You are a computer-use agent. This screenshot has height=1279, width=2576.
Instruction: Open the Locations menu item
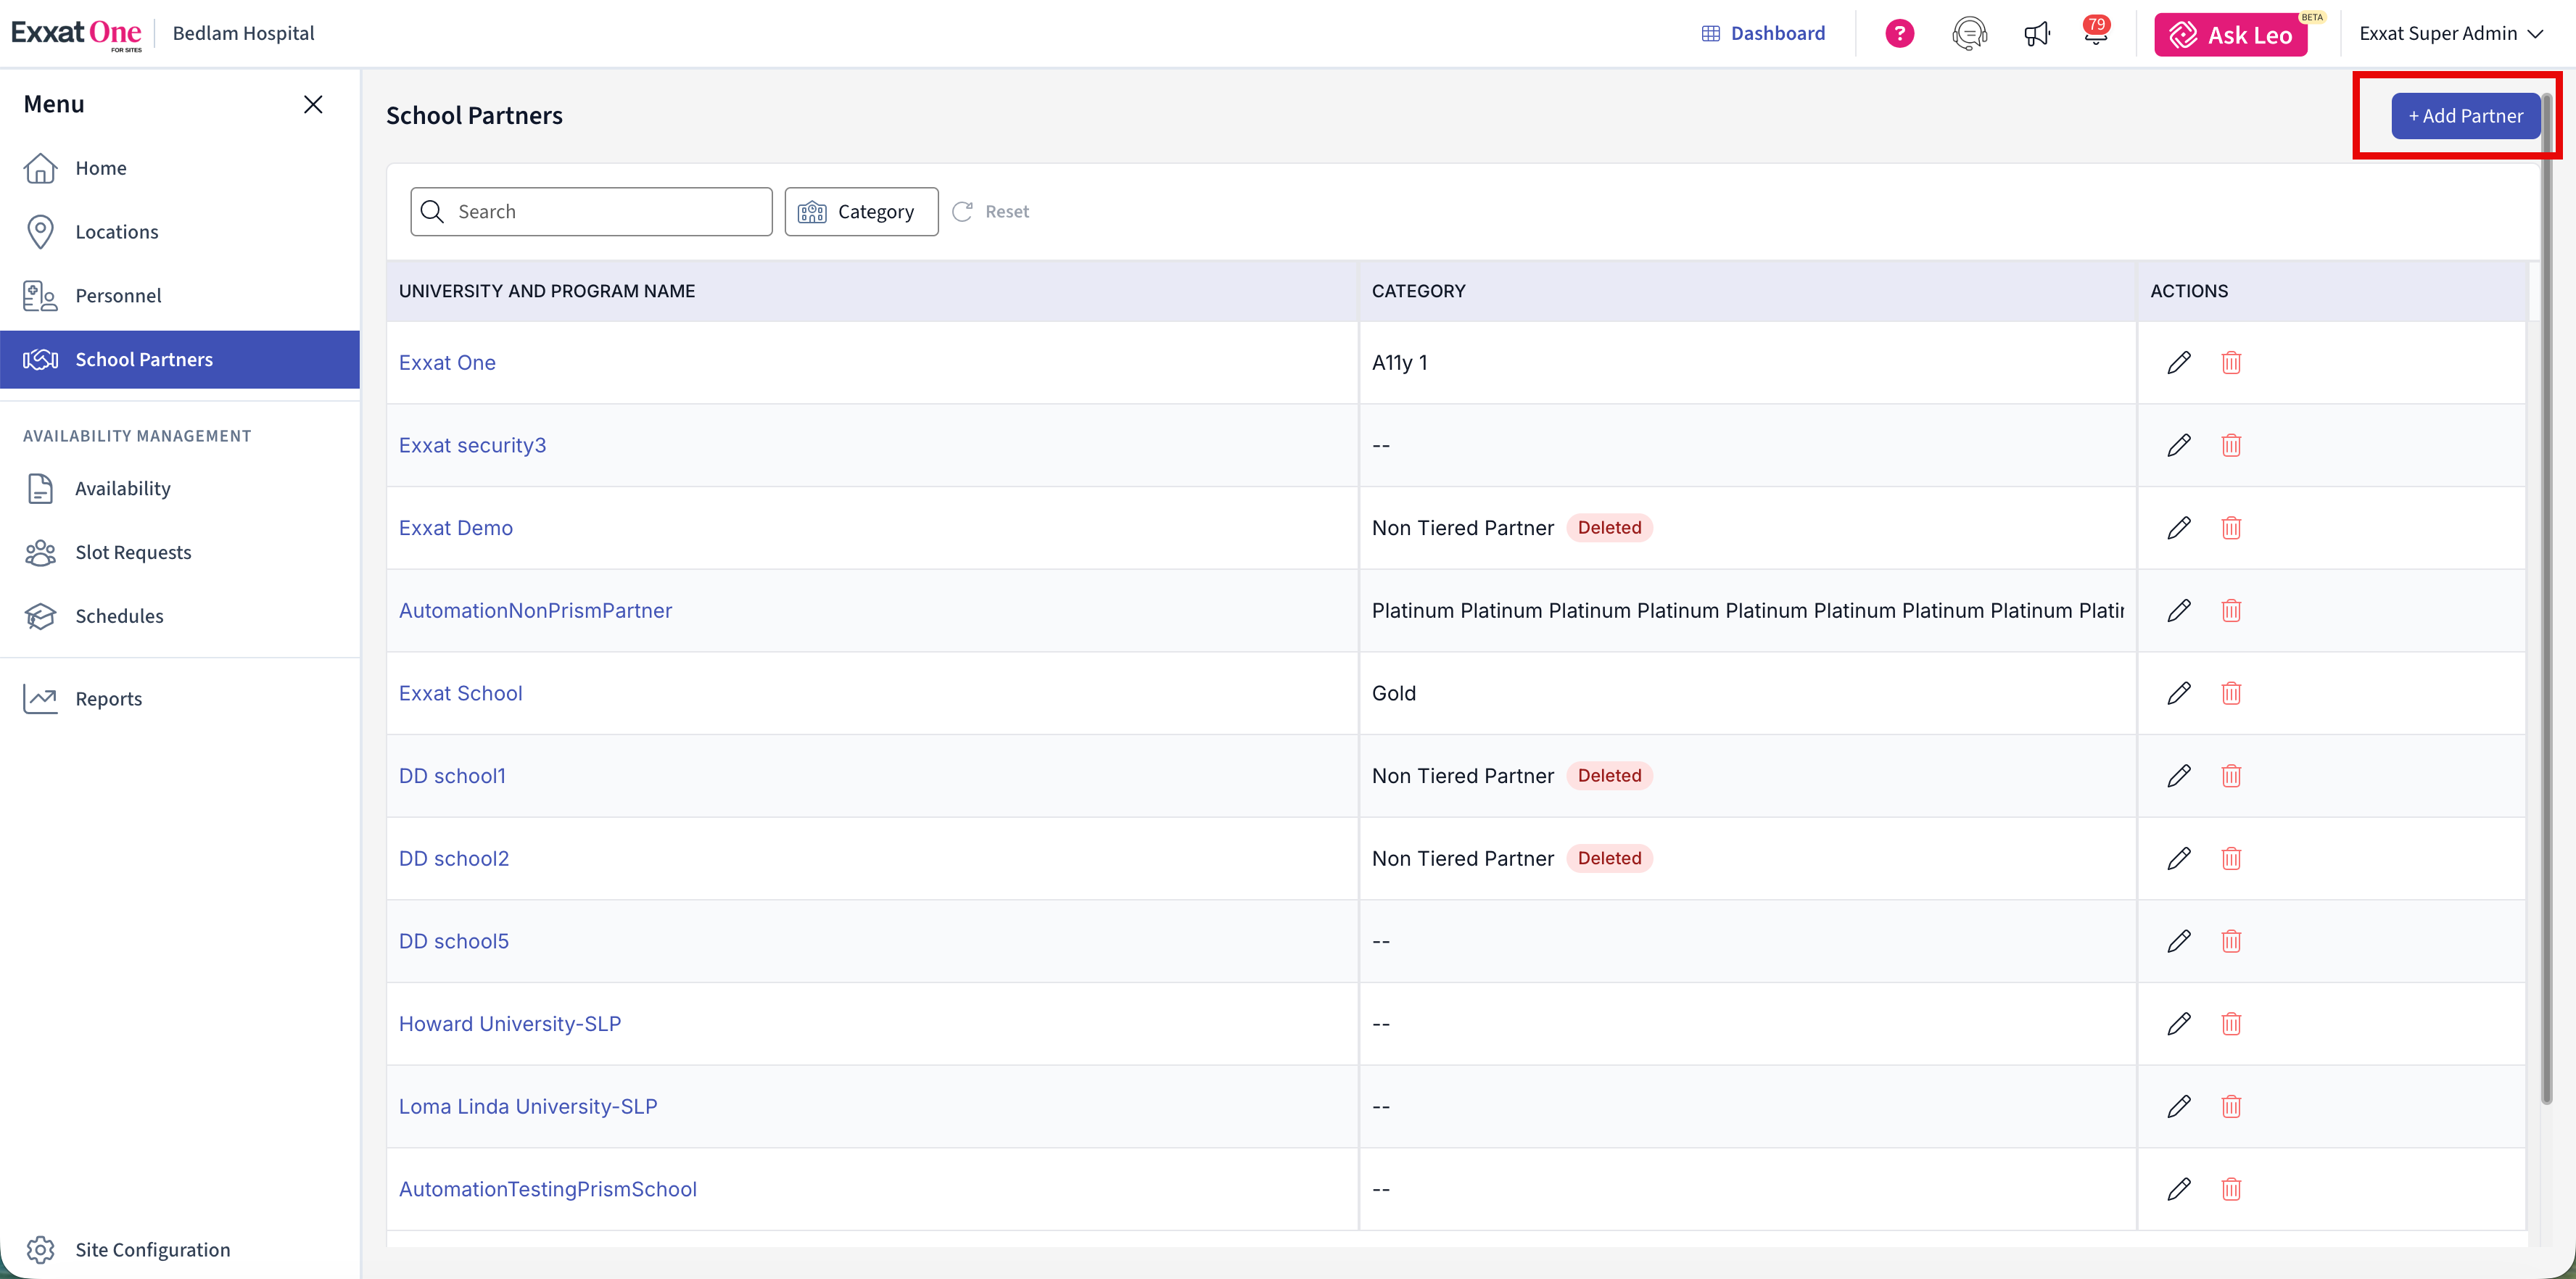[x=116, y=232]
